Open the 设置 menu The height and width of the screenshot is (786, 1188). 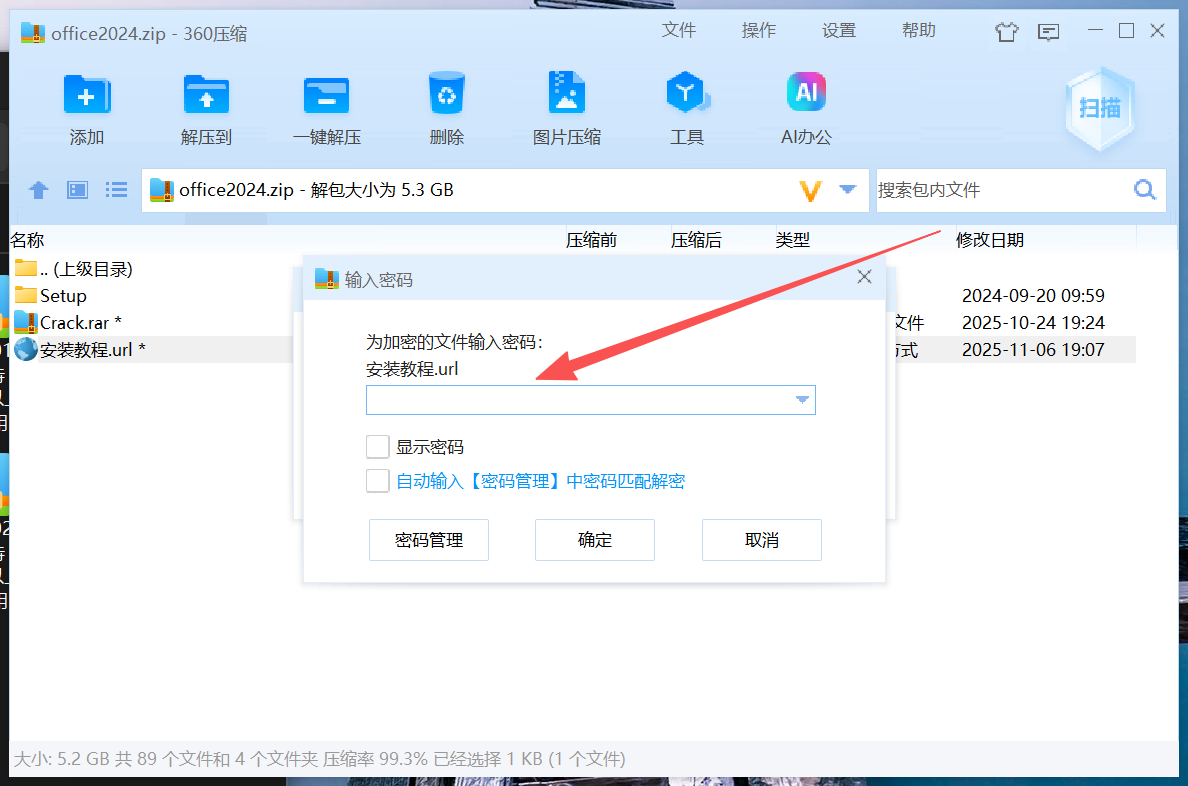coord(839,30)
